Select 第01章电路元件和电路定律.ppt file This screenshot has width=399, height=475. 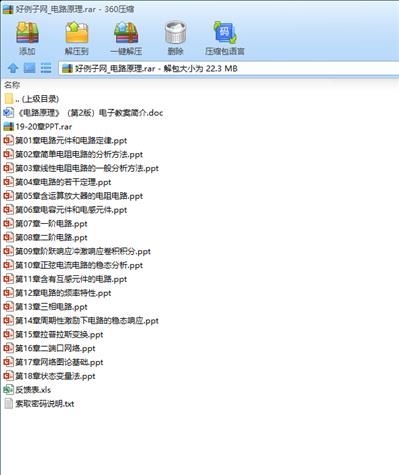(65, 141)
